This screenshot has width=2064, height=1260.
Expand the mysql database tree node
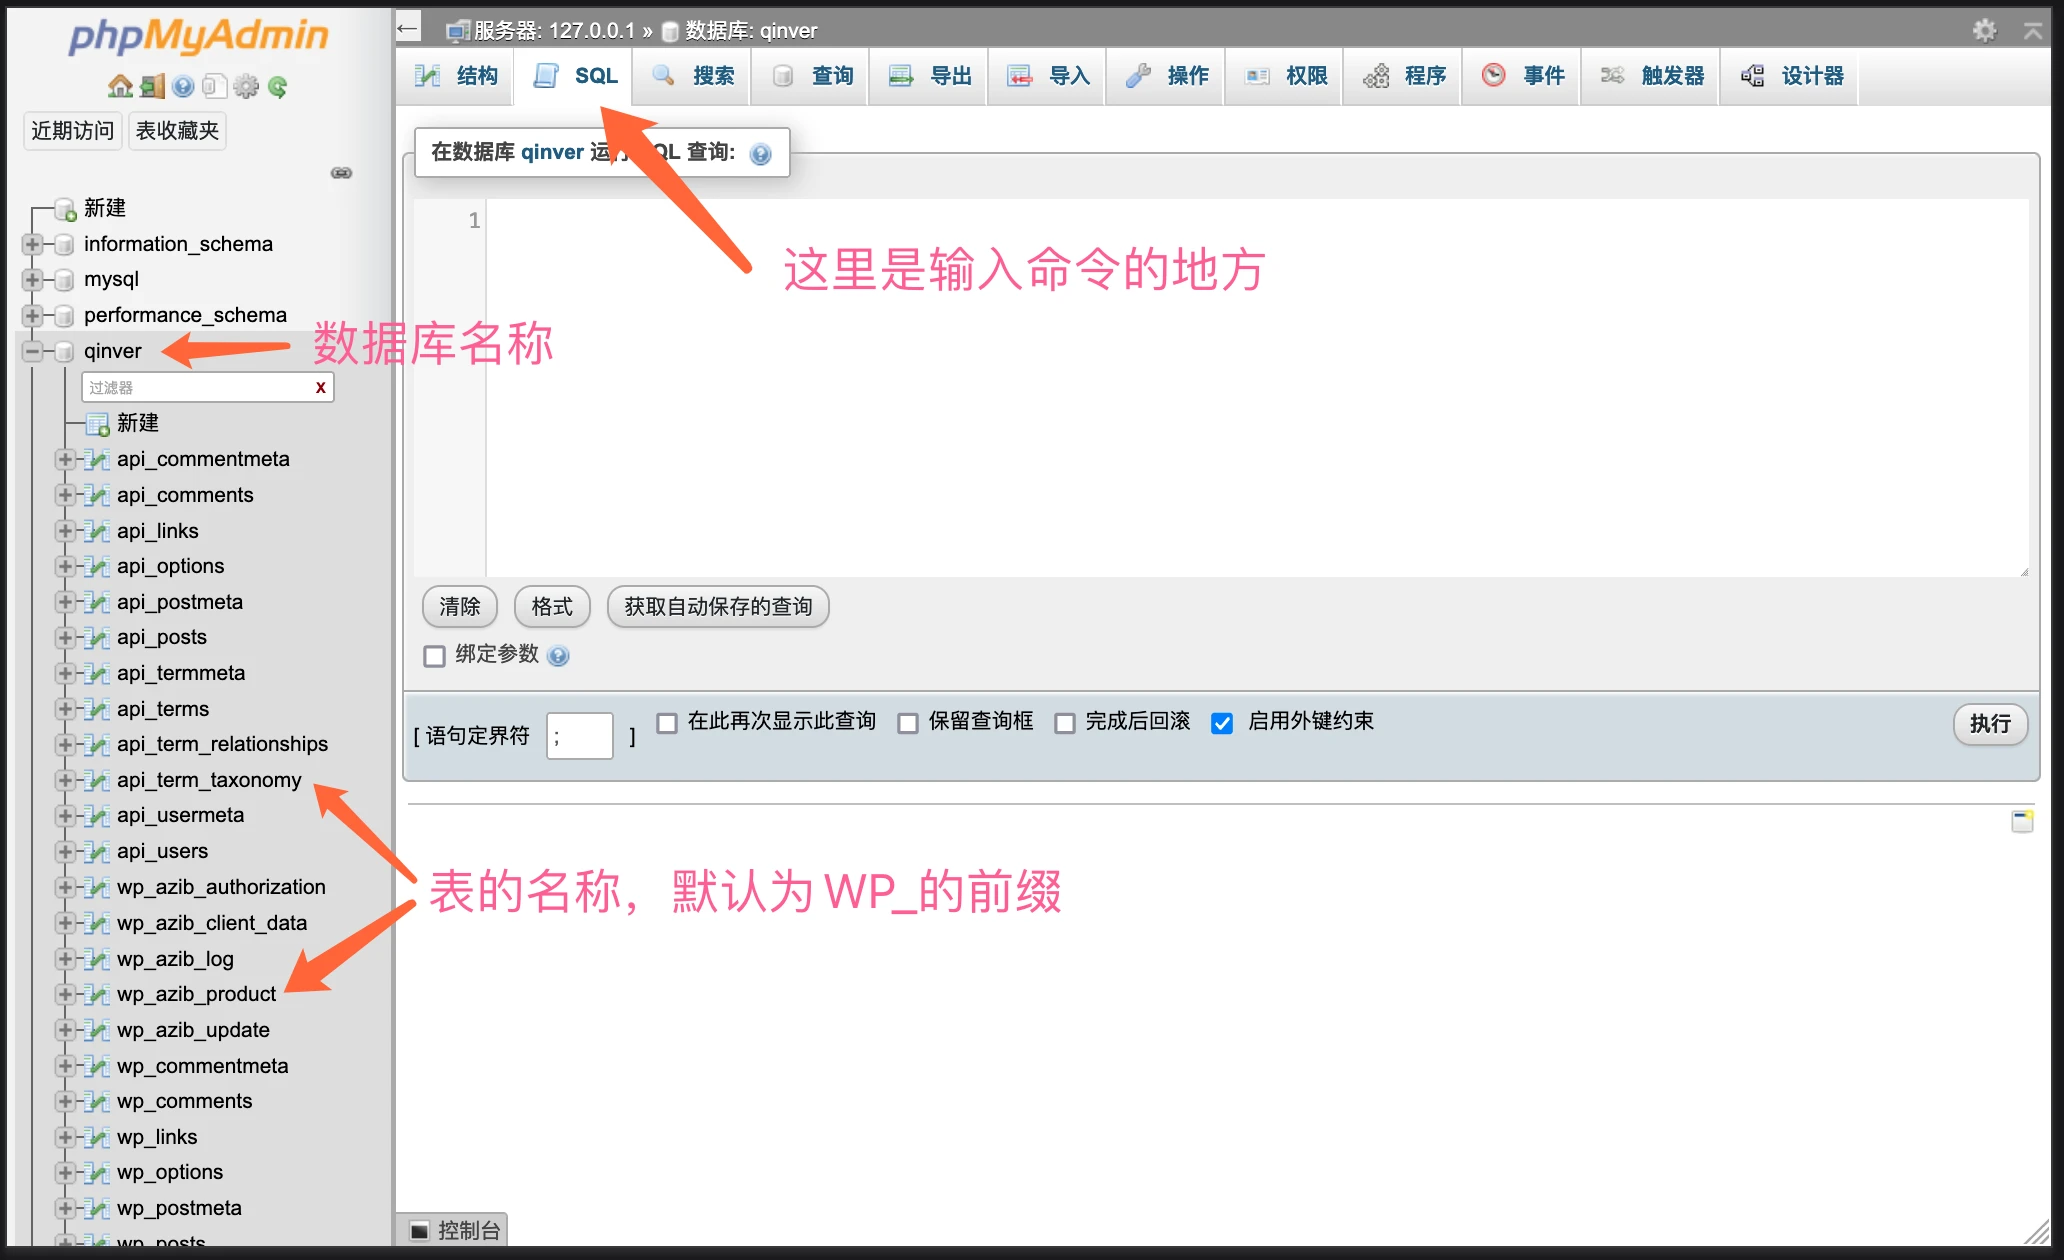click(x=31, y=279)
